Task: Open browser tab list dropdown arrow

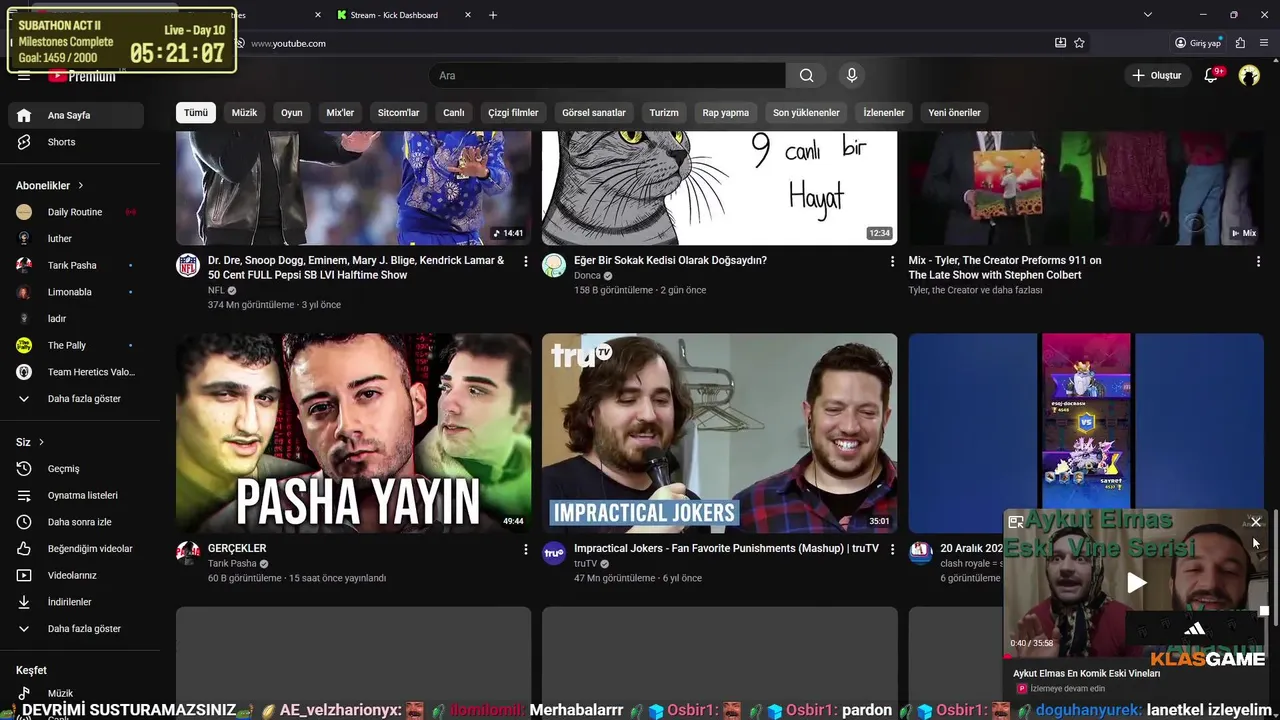Action: (1147, 15)
